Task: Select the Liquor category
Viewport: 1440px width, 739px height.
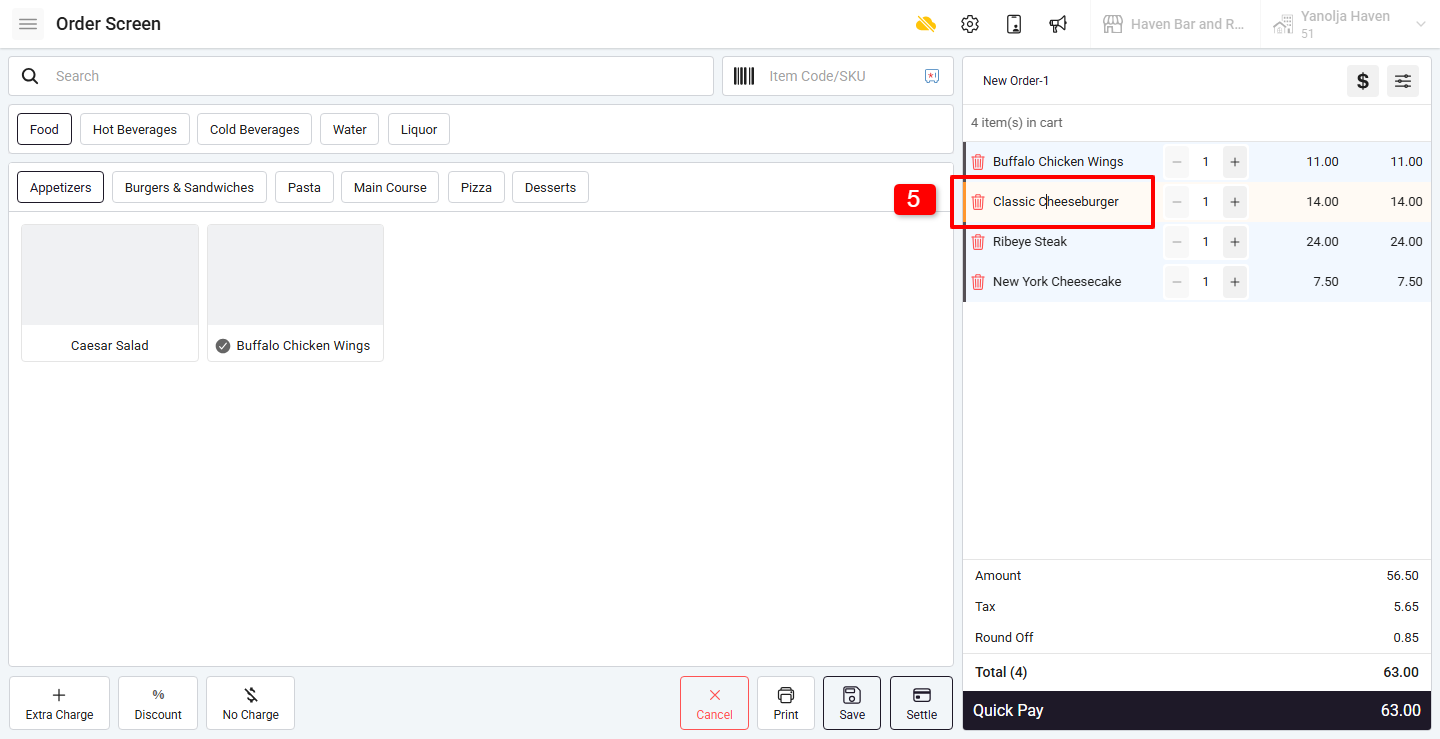Action: 419,129
